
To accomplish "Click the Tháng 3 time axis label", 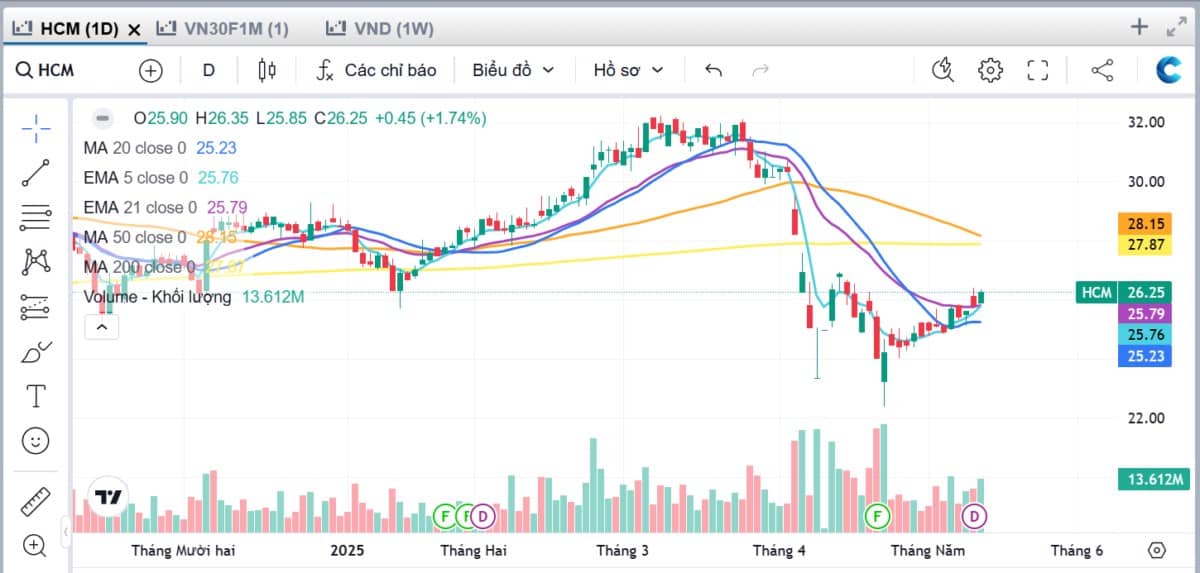I will click(x=622, y=550).
